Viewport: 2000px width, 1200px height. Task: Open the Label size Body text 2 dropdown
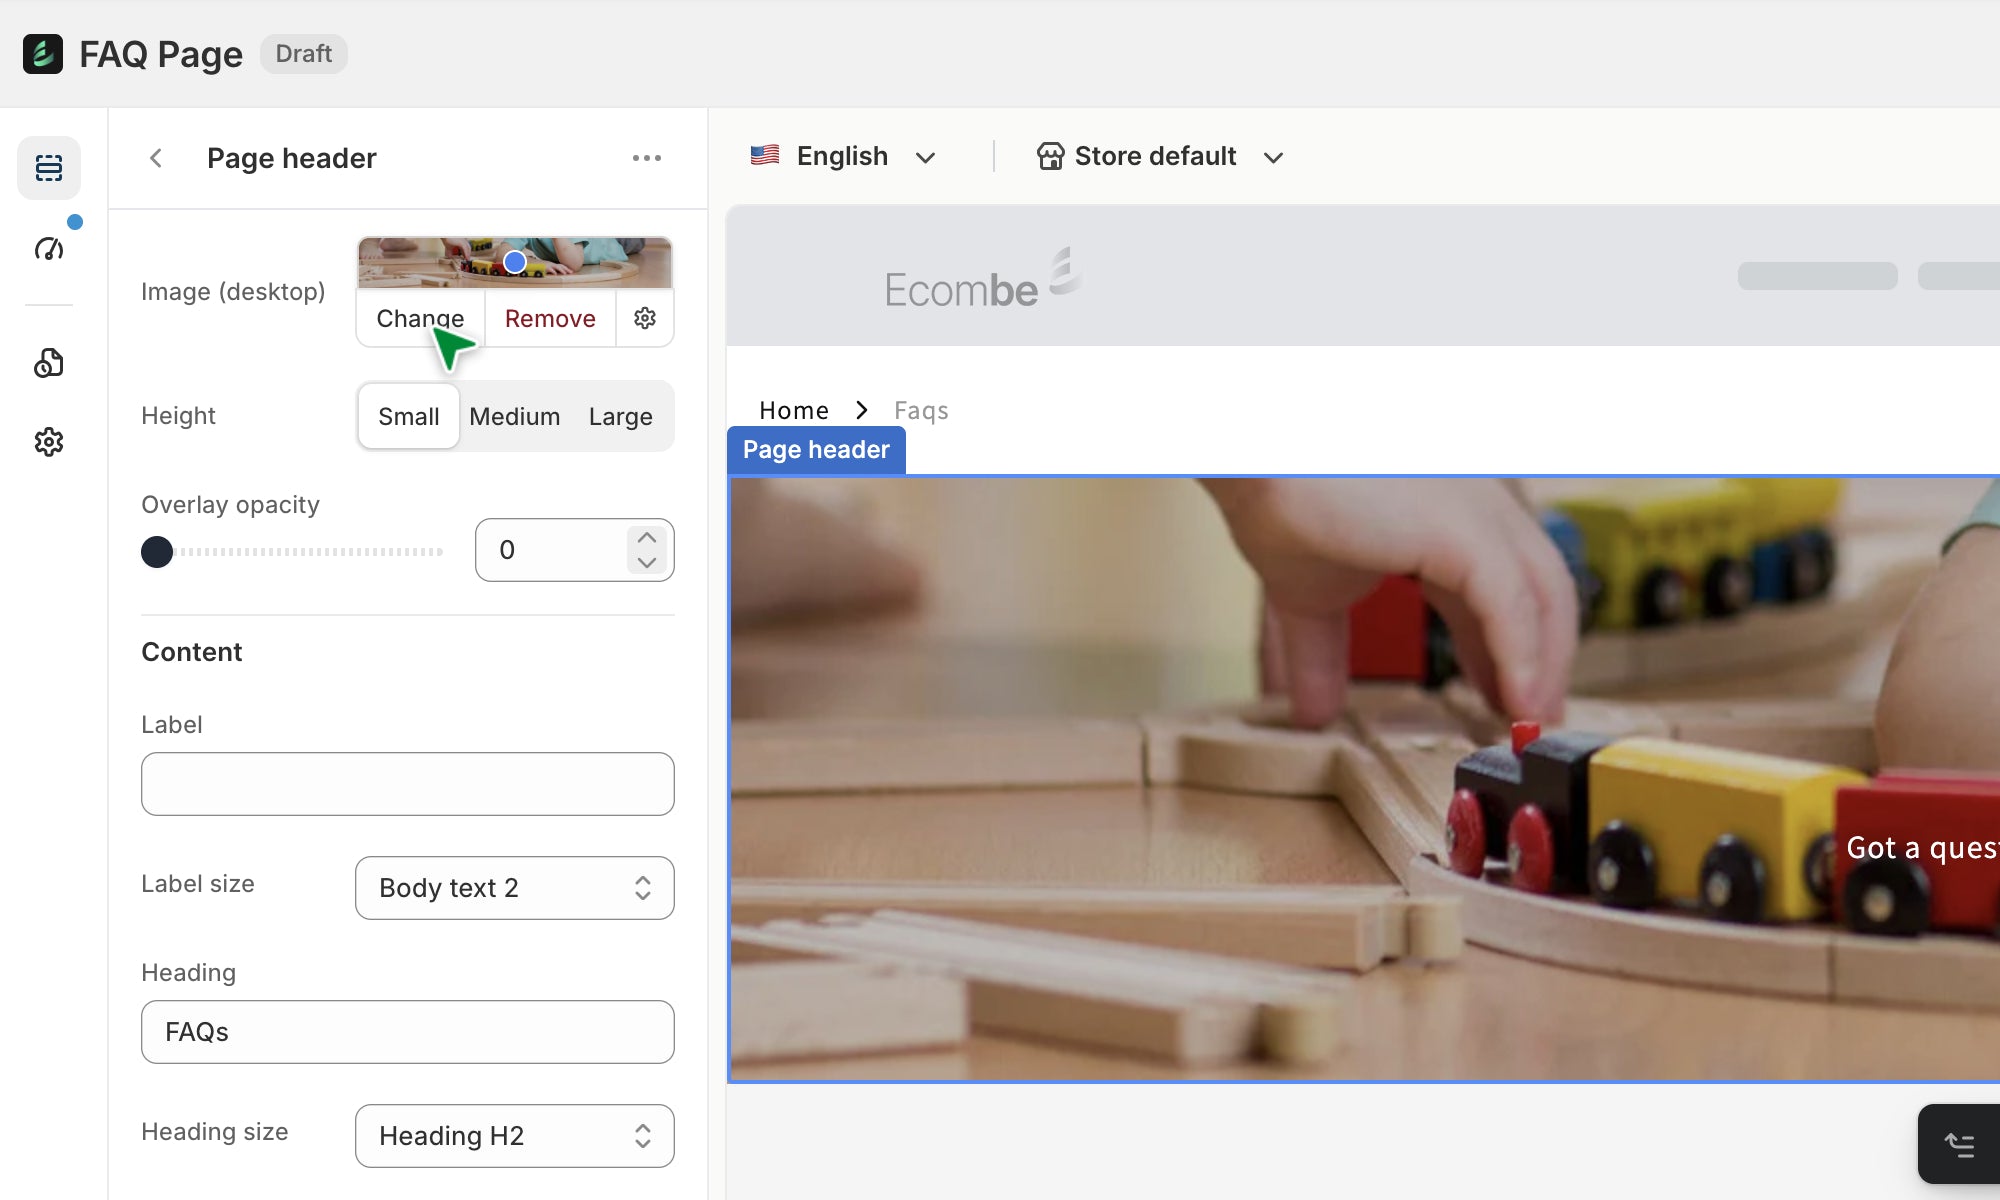(x=514, y=888)
